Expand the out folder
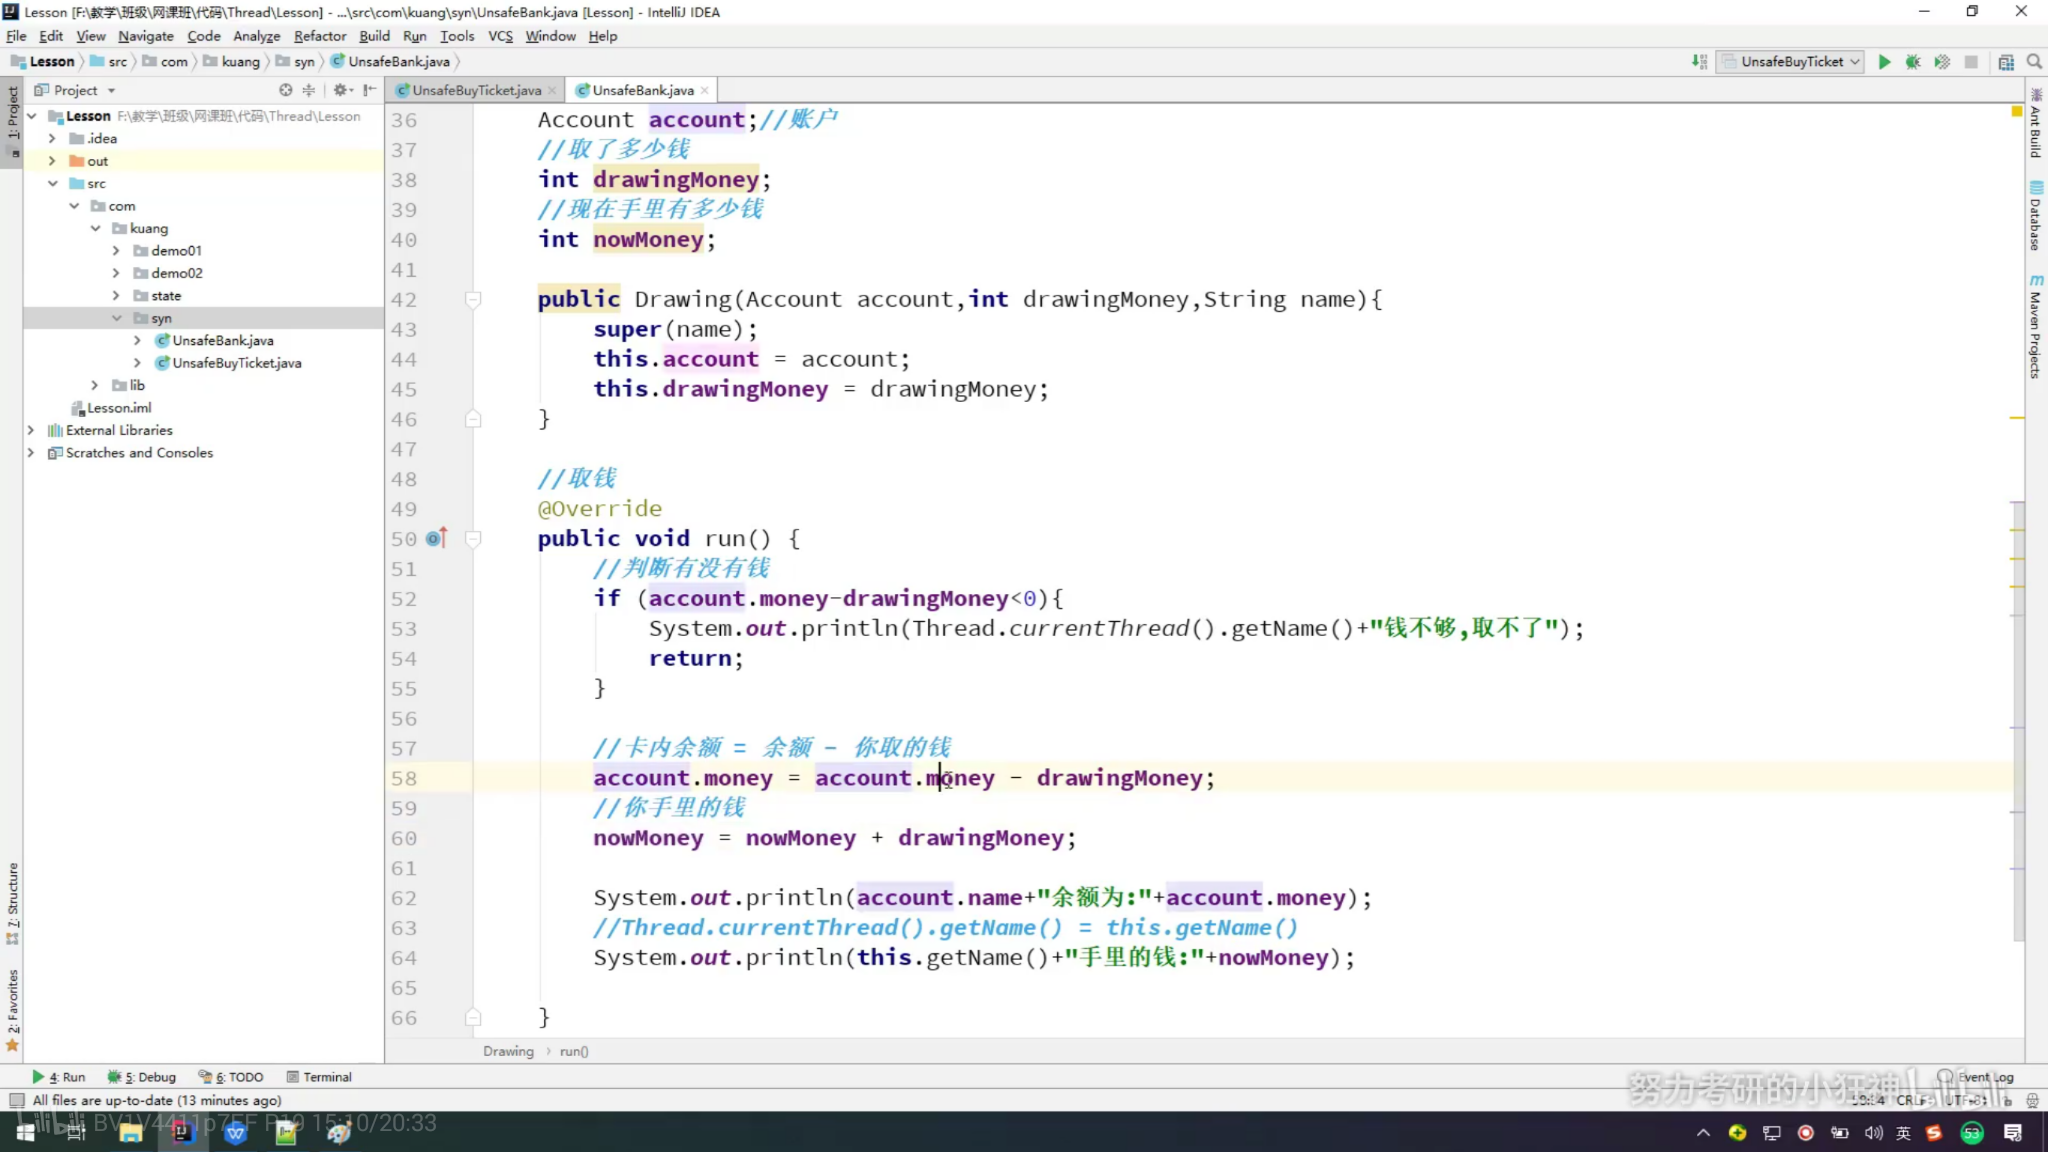 point(52,161)
